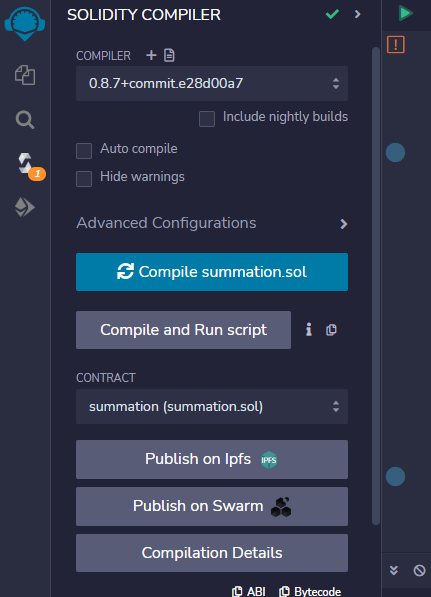Toggle the Auto compile checkbox
431x597 pixels.
(84, 151)
